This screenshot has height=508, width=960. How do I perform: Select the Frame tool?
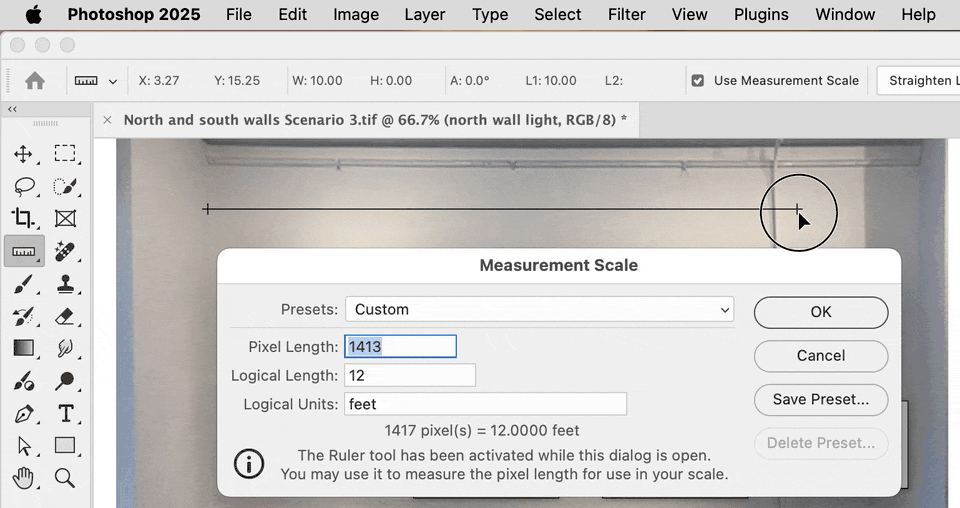pos(65,219)
